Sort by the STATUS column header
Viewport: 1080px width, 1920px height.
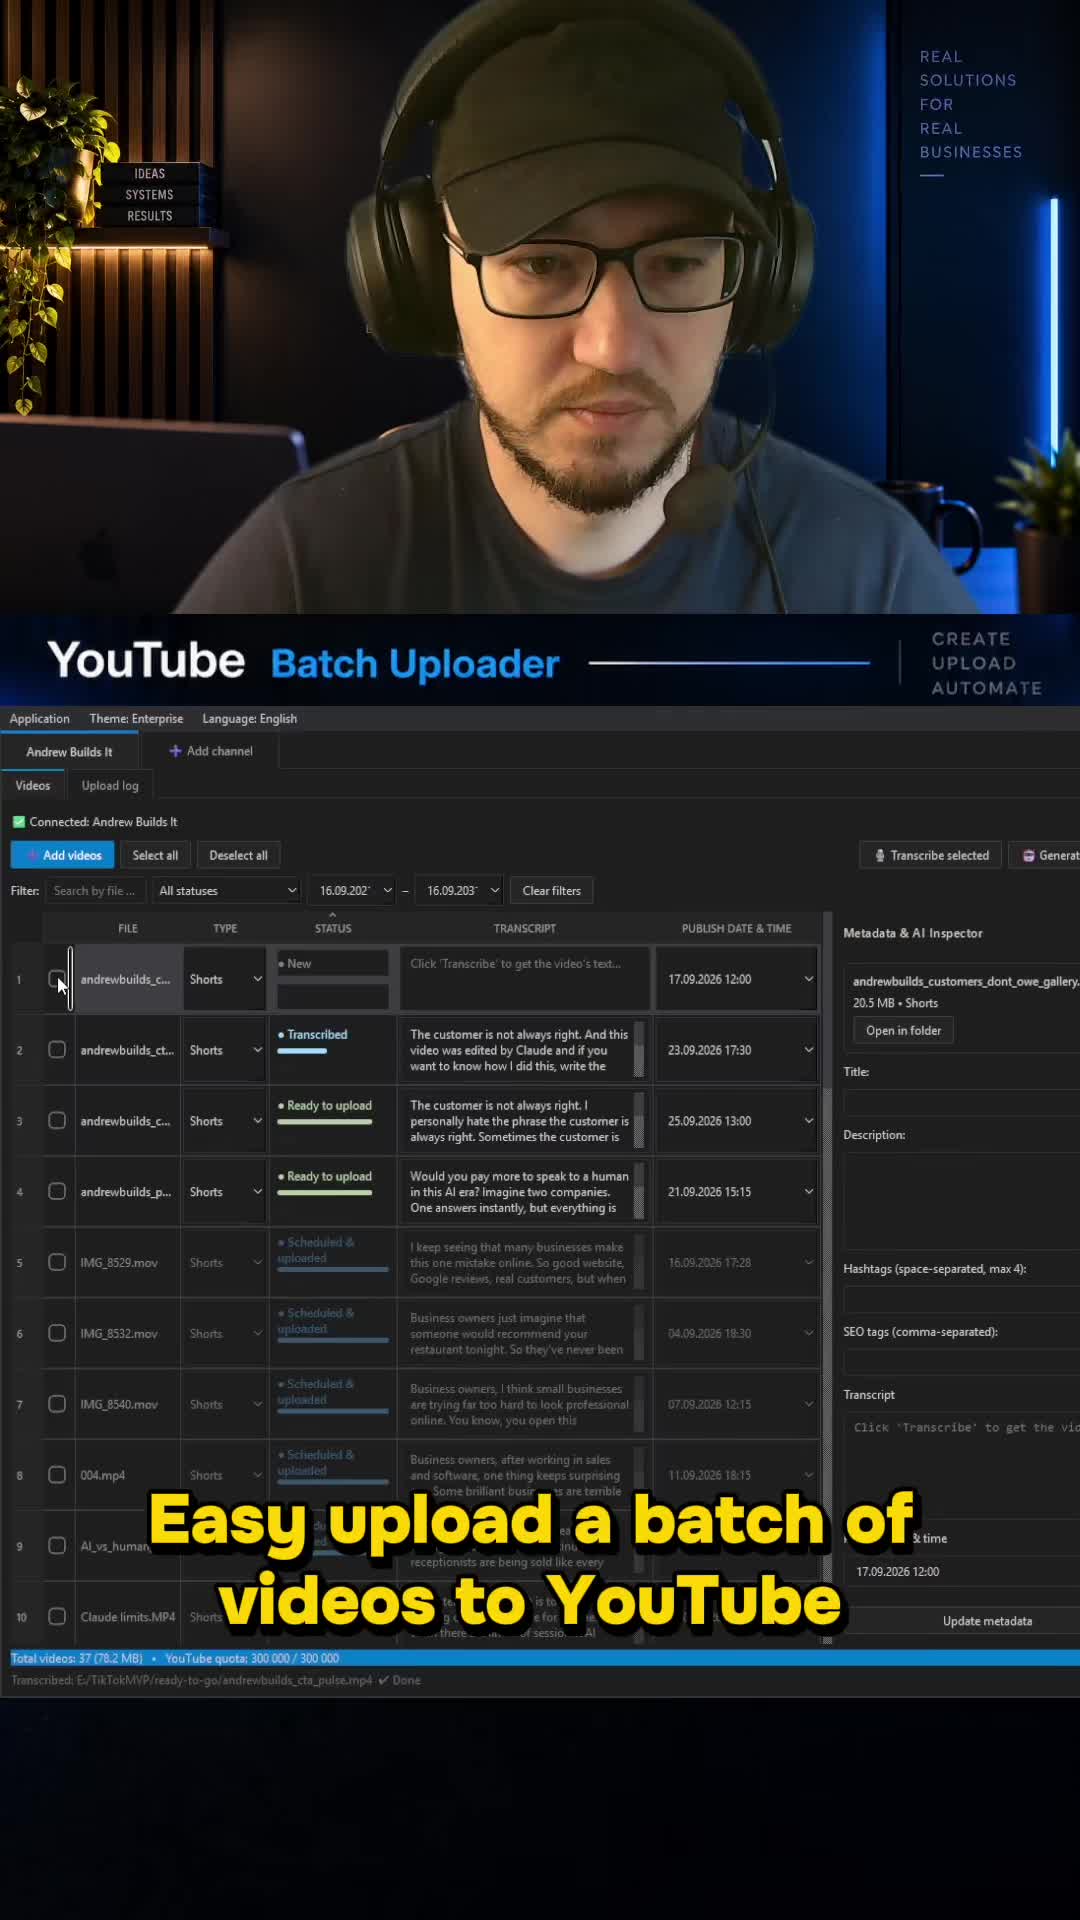[333, 928]
